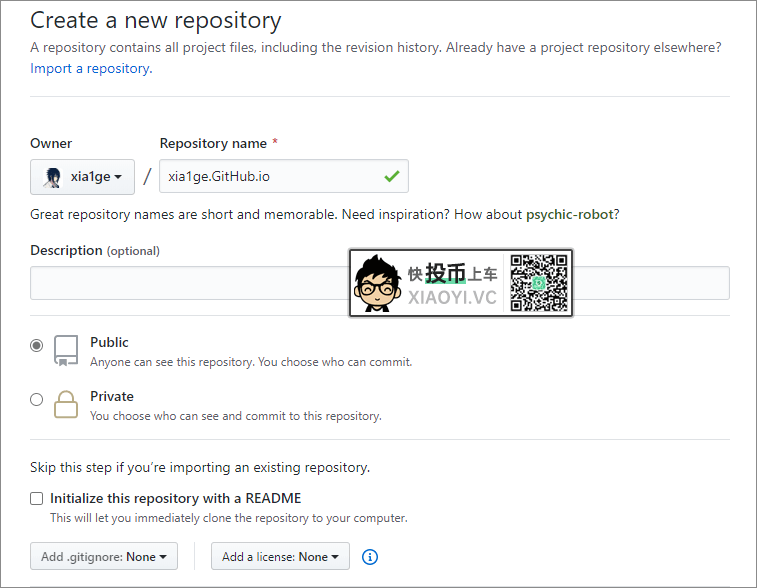Screen dimensions: 757x588
Task: Expand the Add a license dropdown
Action: click(x=280, y=557)
